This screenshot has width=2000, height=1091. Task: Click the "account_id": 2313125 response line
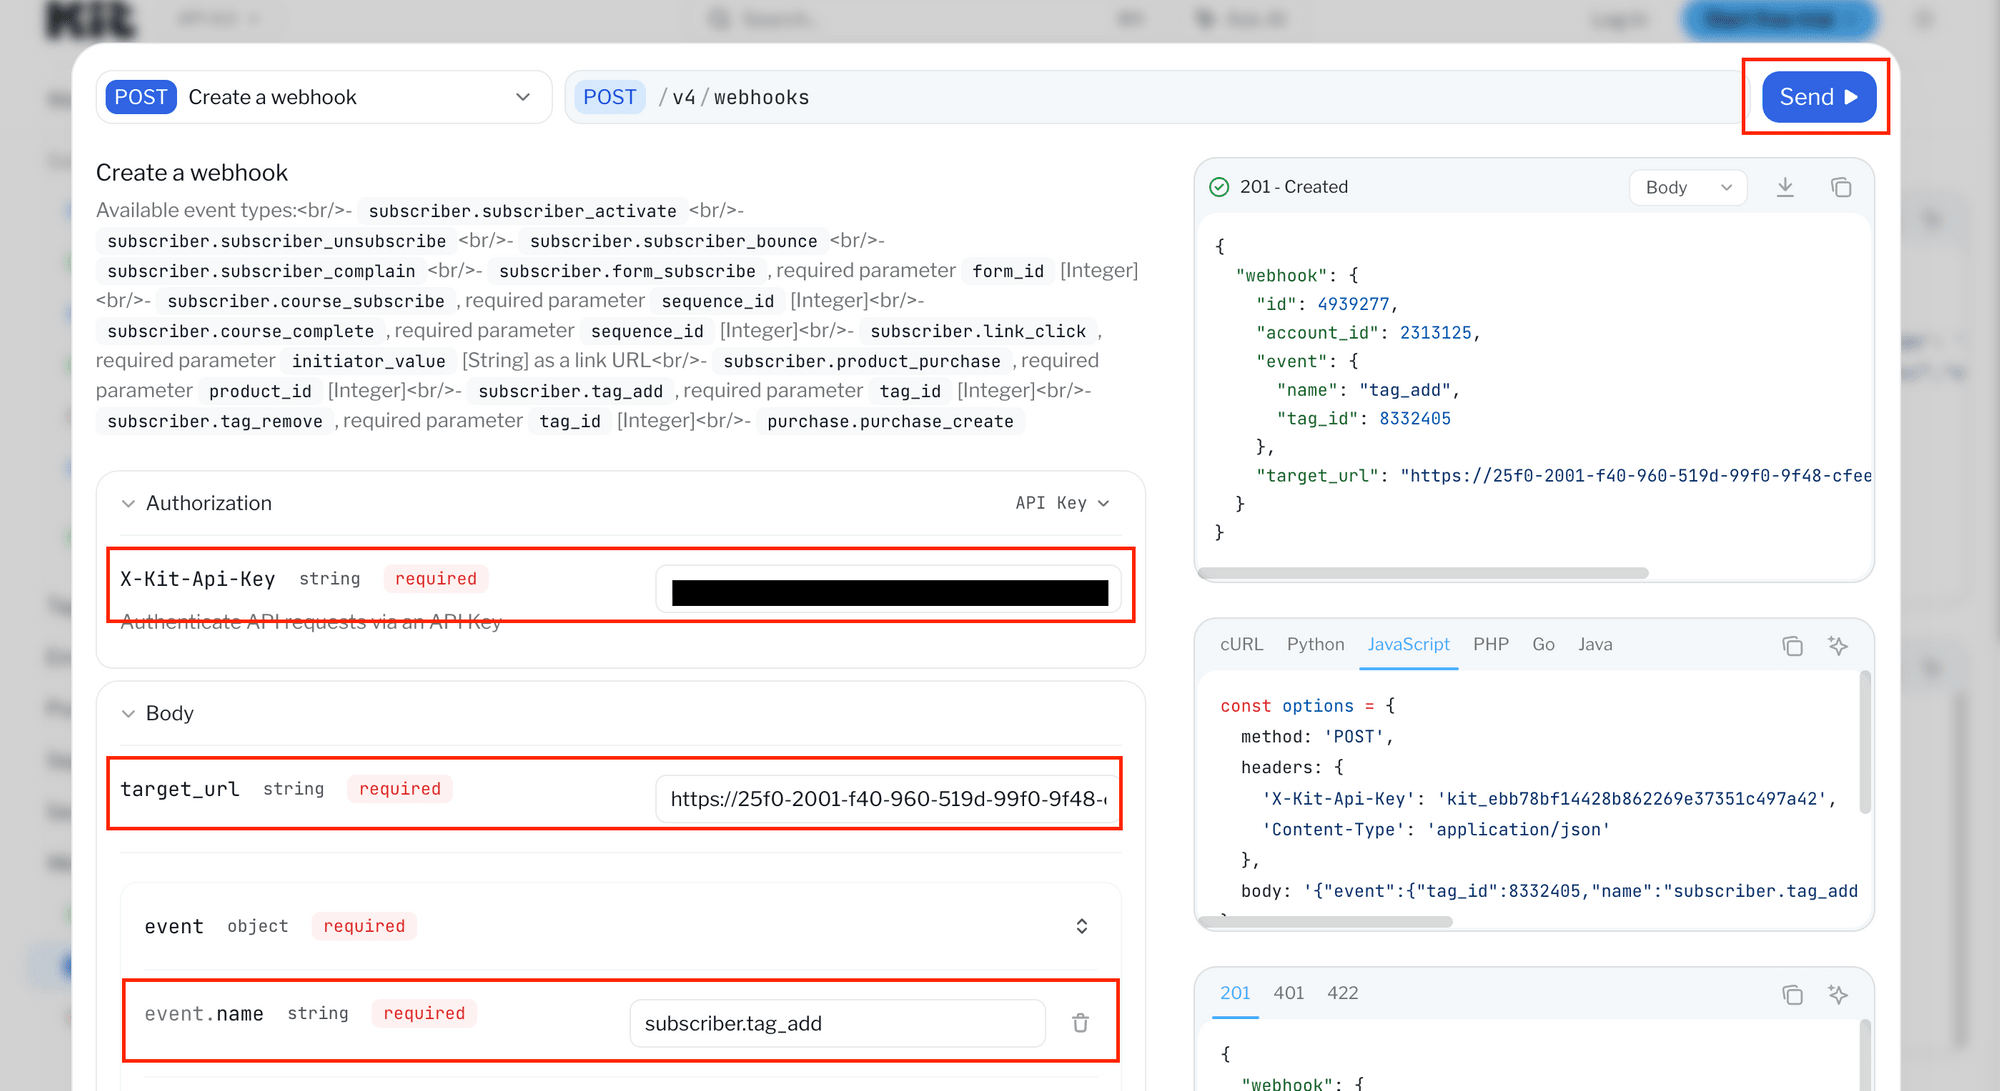tap(1368, 333)
